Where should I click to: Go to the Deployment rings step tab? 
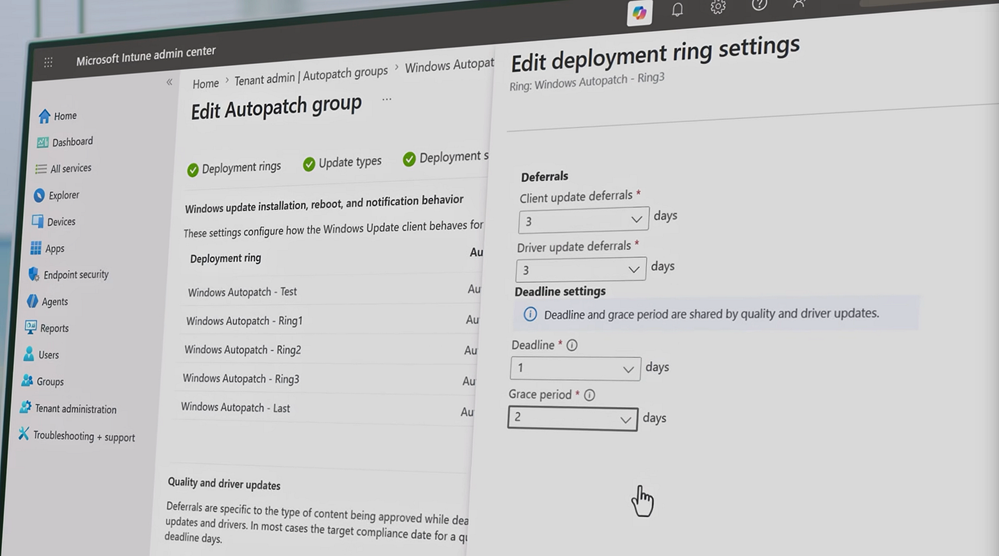click(234, 168)
